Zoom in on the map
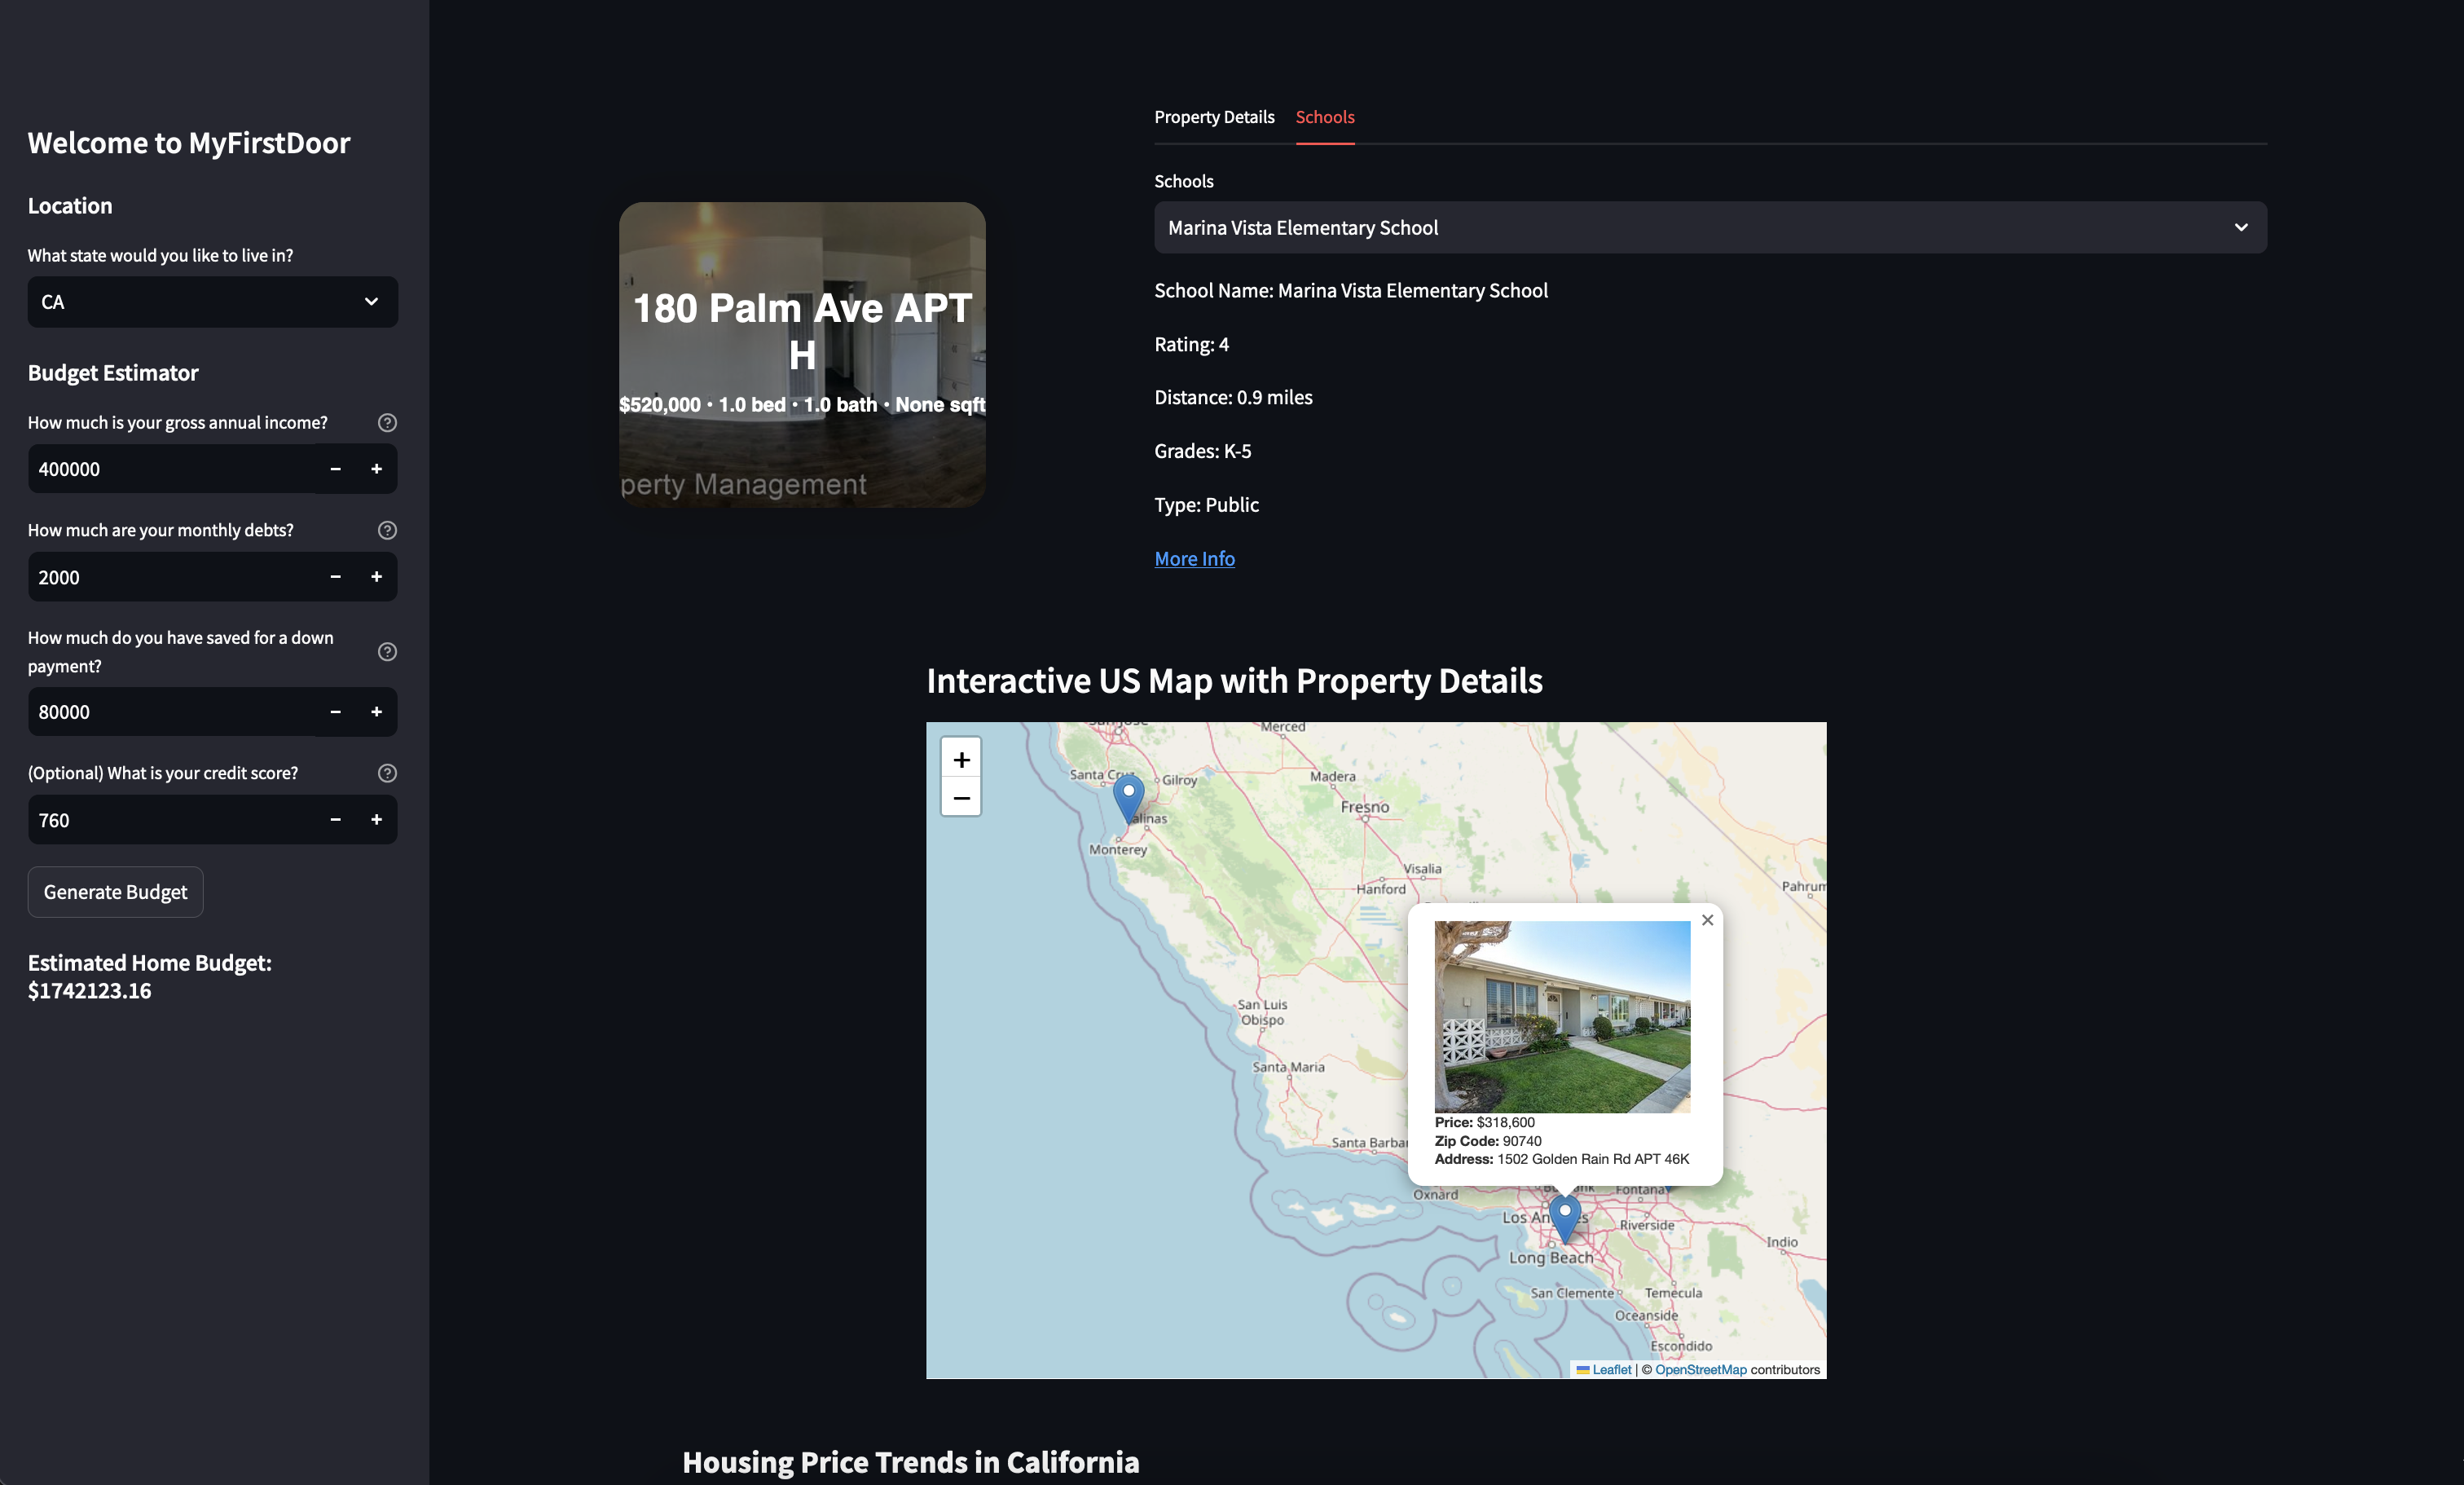2464x1485 pixels. pyautogui.click(x=960, y=759)
